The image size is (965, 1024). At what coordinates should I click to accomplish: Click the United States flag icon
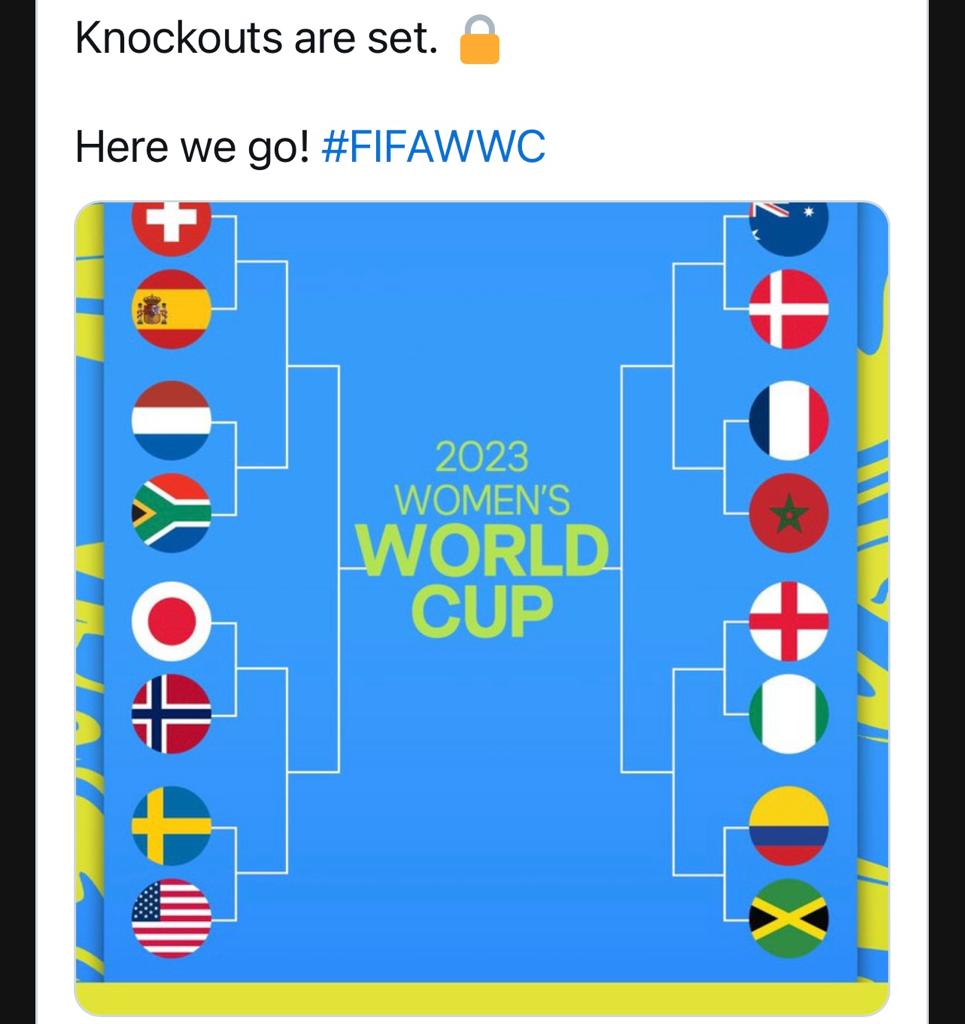click(x=171, y=918)
